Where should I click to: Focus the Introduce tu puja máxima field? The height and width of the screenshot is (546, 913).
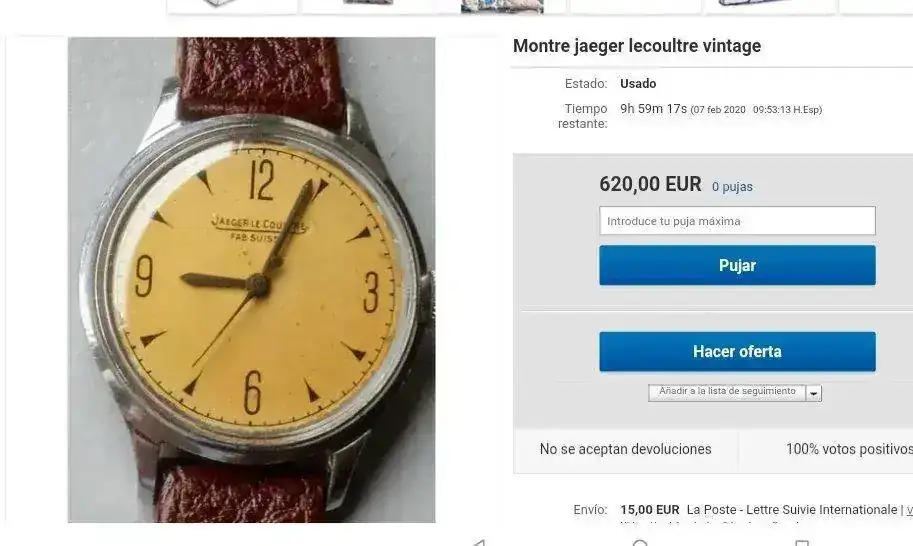click(x=737, y=221)
